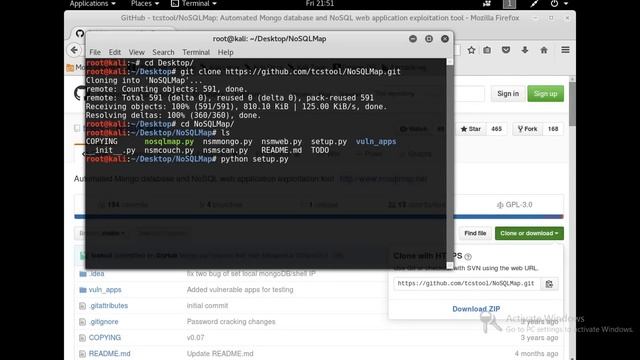
Task: Click the COPYING file icon
Action: (x=82, y=338)
